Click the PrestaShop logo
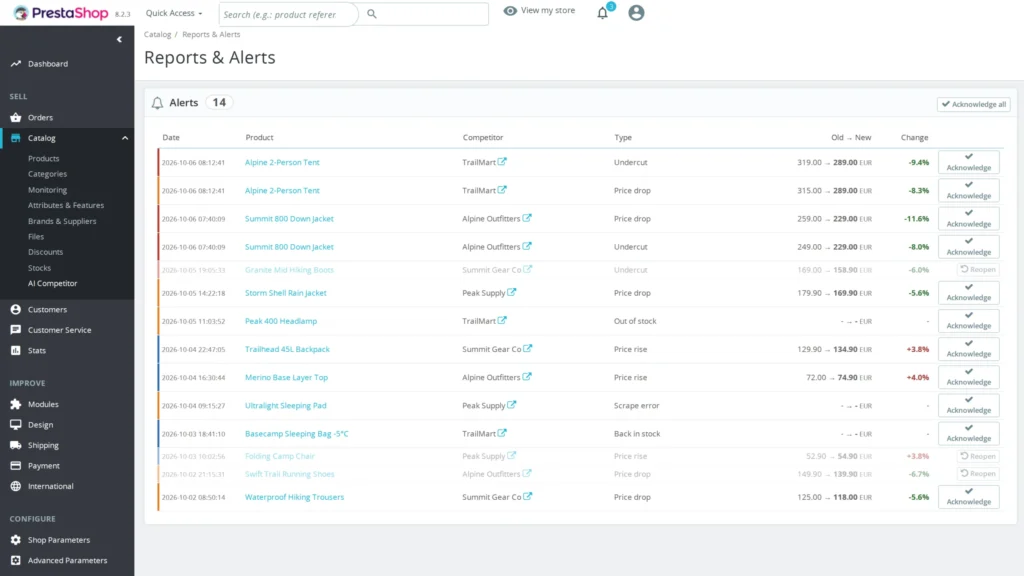The height and width of the screenshot is (576, 1024). [61, 13]
